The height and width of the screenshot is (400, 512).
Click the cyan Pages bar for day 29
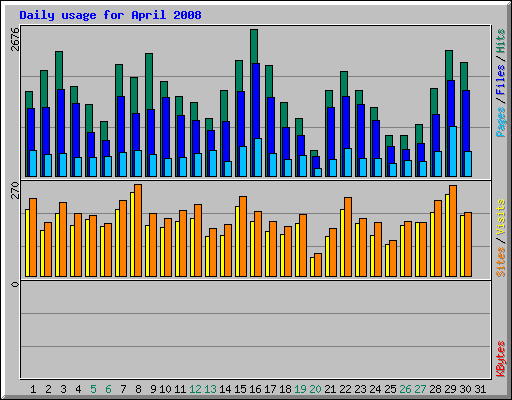453,151
